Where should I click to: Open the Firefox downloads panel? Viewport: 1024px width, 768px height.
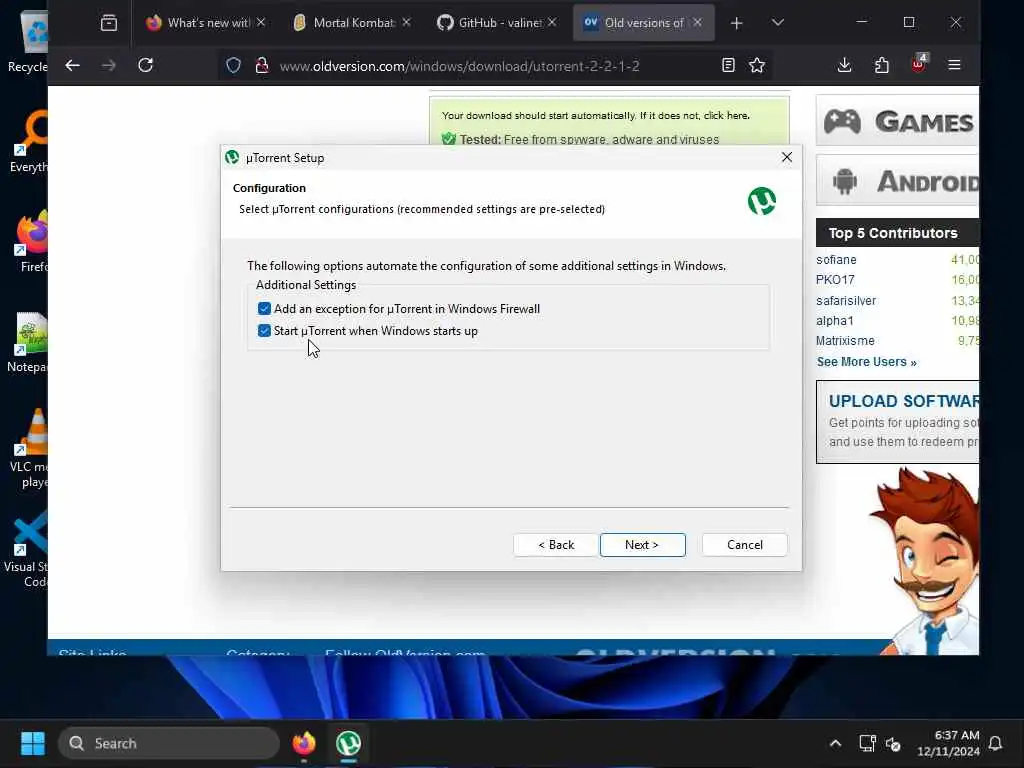coord(844,65)
